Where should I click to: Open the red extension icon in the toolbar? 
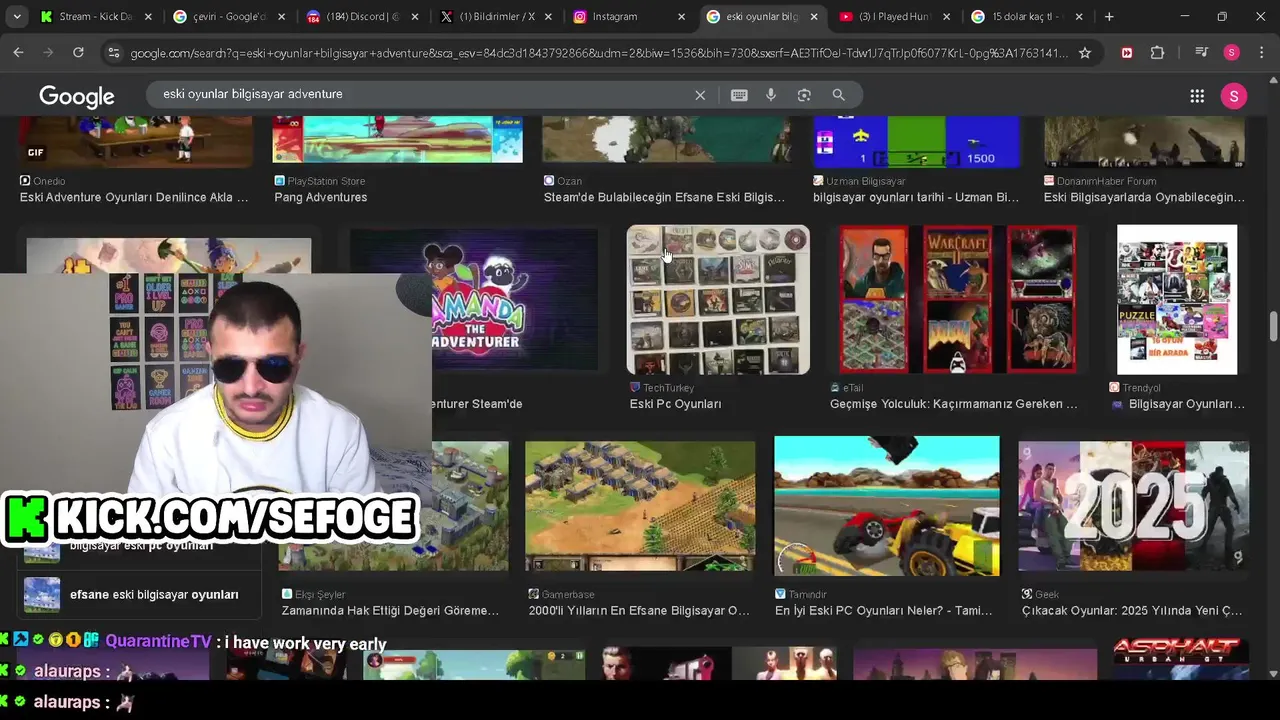1127,53
